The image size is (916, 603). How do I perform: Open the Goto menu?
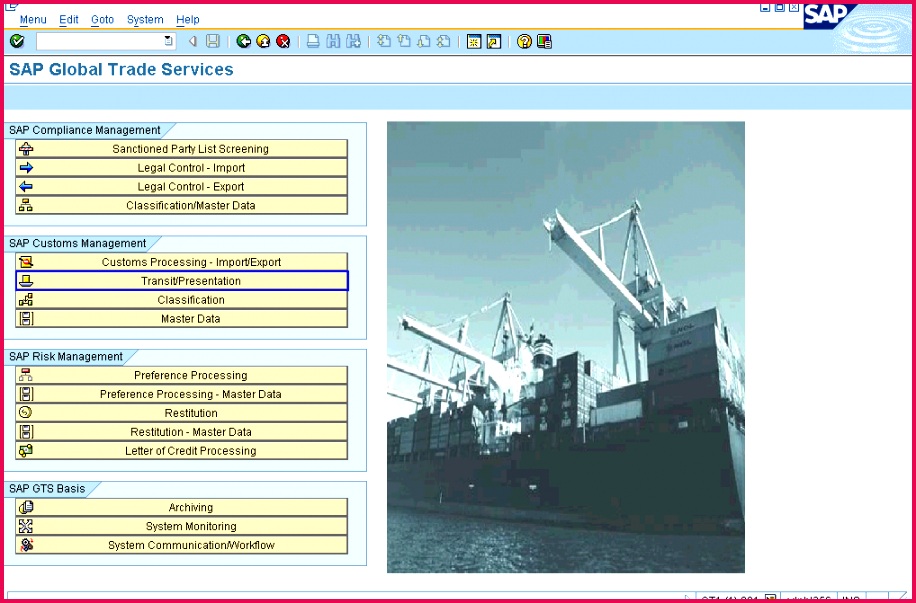[x=102, y=19]
